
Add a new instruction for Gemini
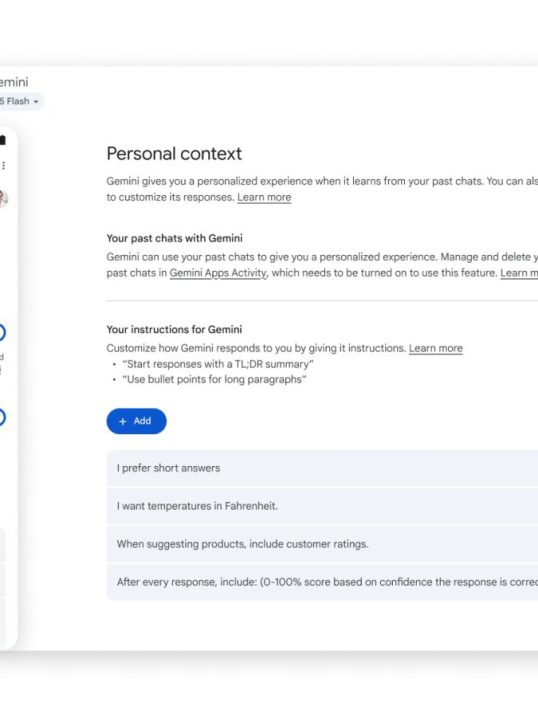coord(136,421)
